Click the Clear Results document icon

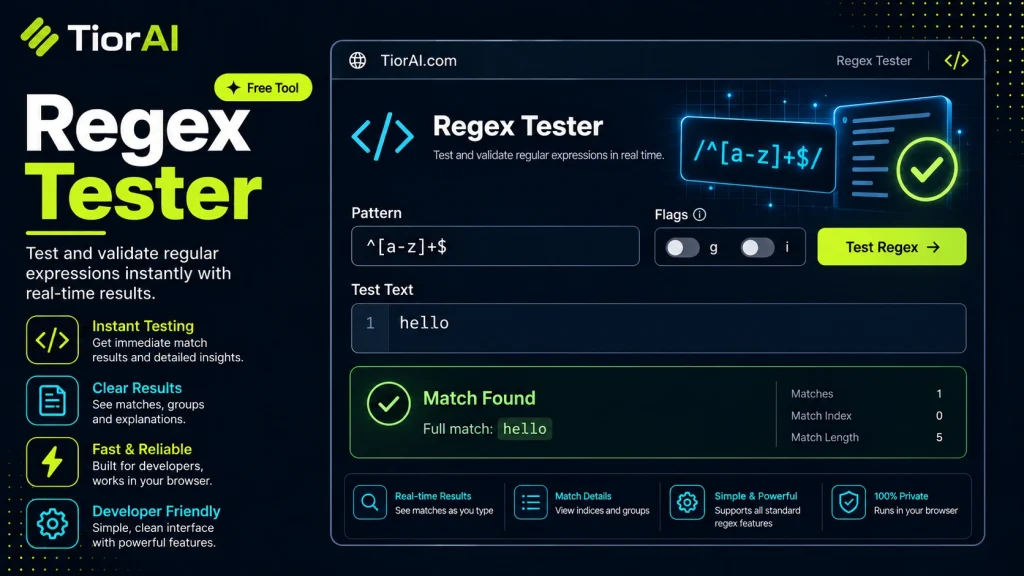pos(52,400)
